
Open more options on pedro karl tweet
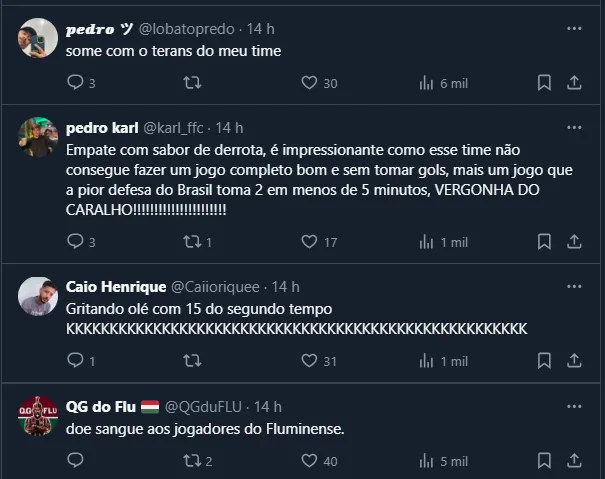575,127
